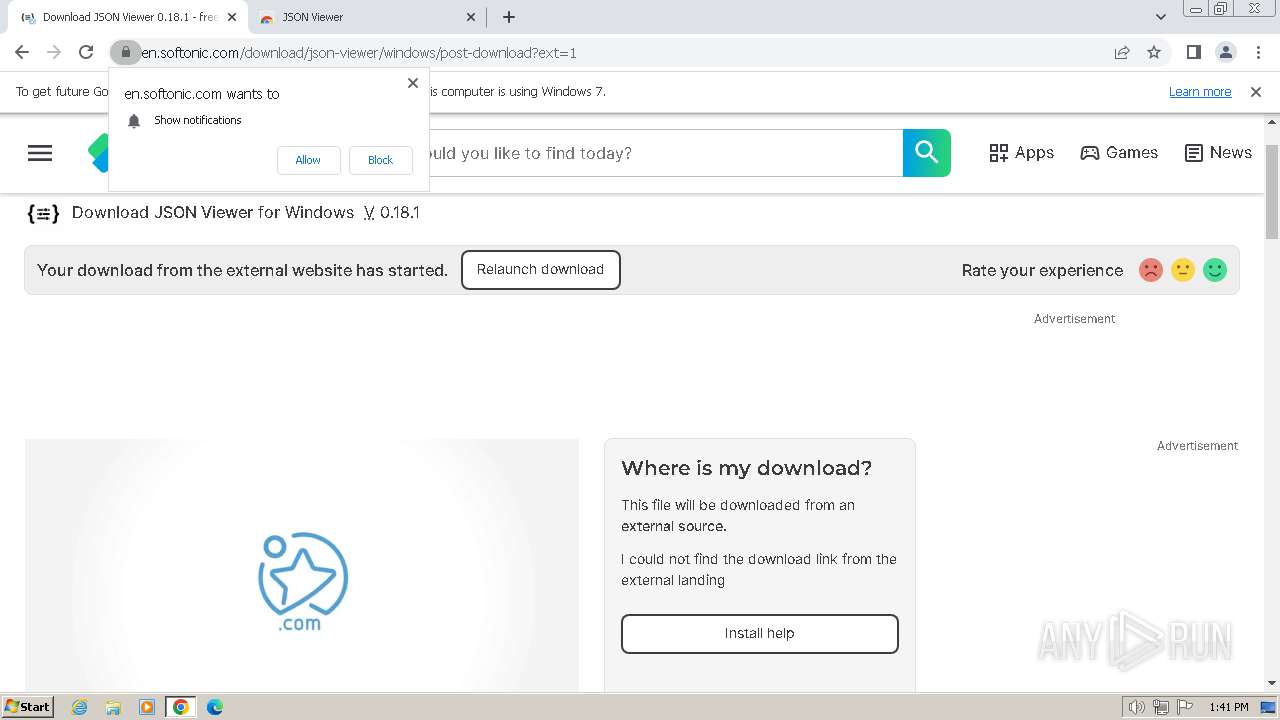Share this page via the address bar icon
Image resolution: width=1280 pixels, height=720 pixels.
[1122, 53]
